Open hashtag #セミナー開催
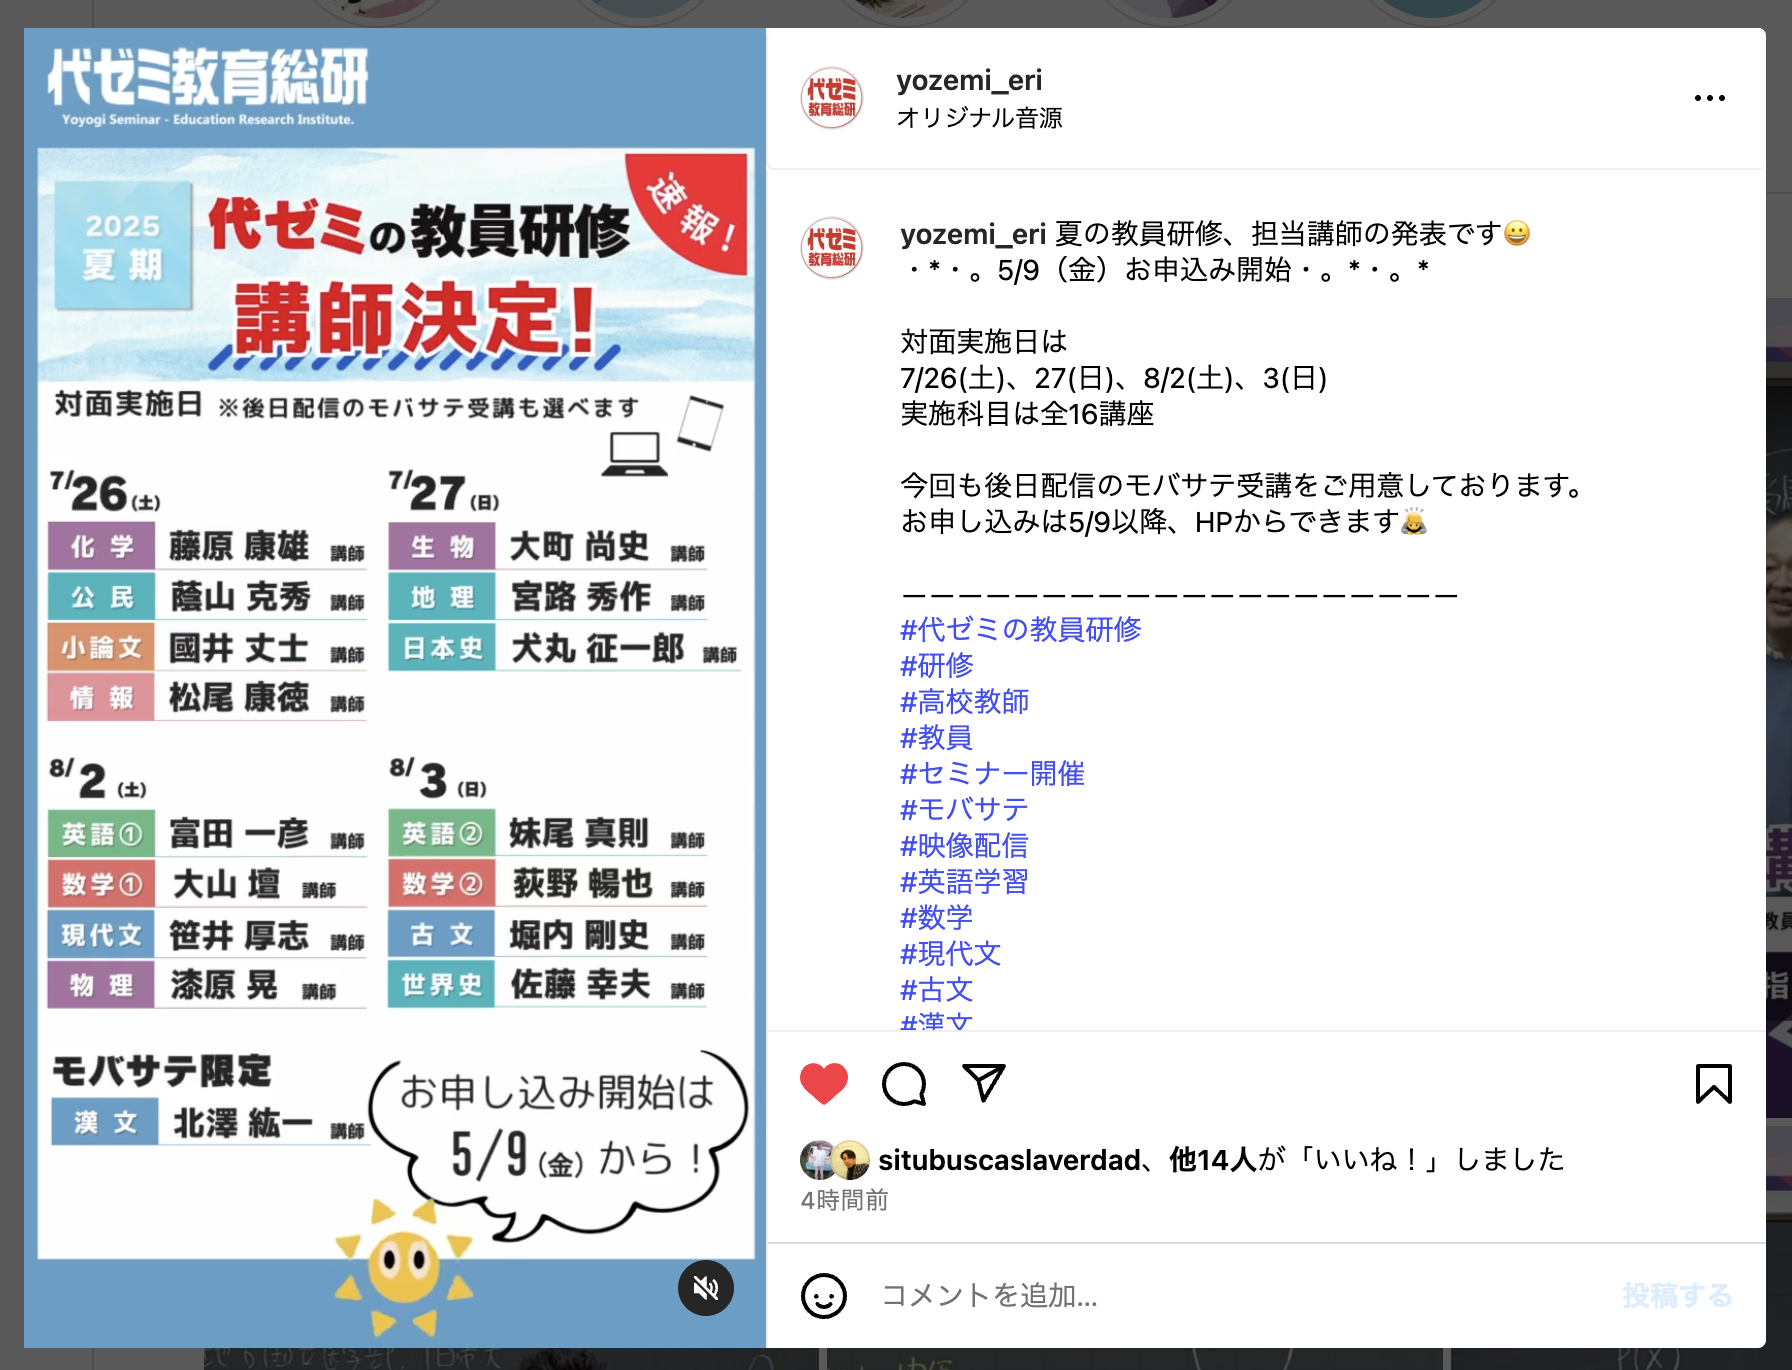The width and height of the screenshot is (1792, 1370). (992, 773)
